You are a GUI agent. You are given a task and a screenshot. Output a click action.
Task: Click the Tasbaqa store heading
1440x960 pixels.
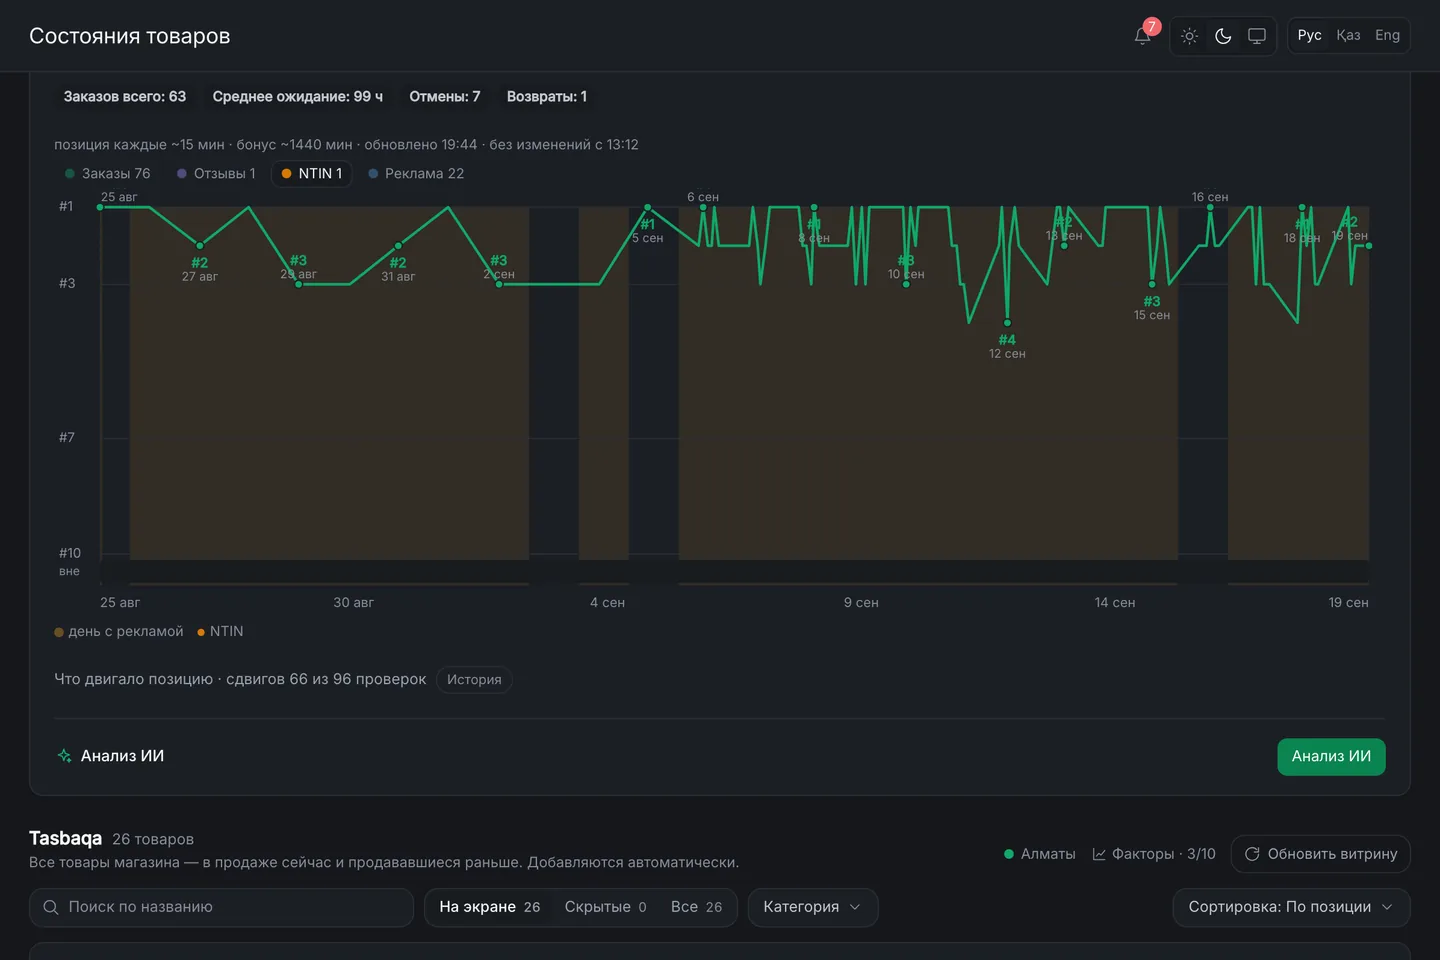65,838
